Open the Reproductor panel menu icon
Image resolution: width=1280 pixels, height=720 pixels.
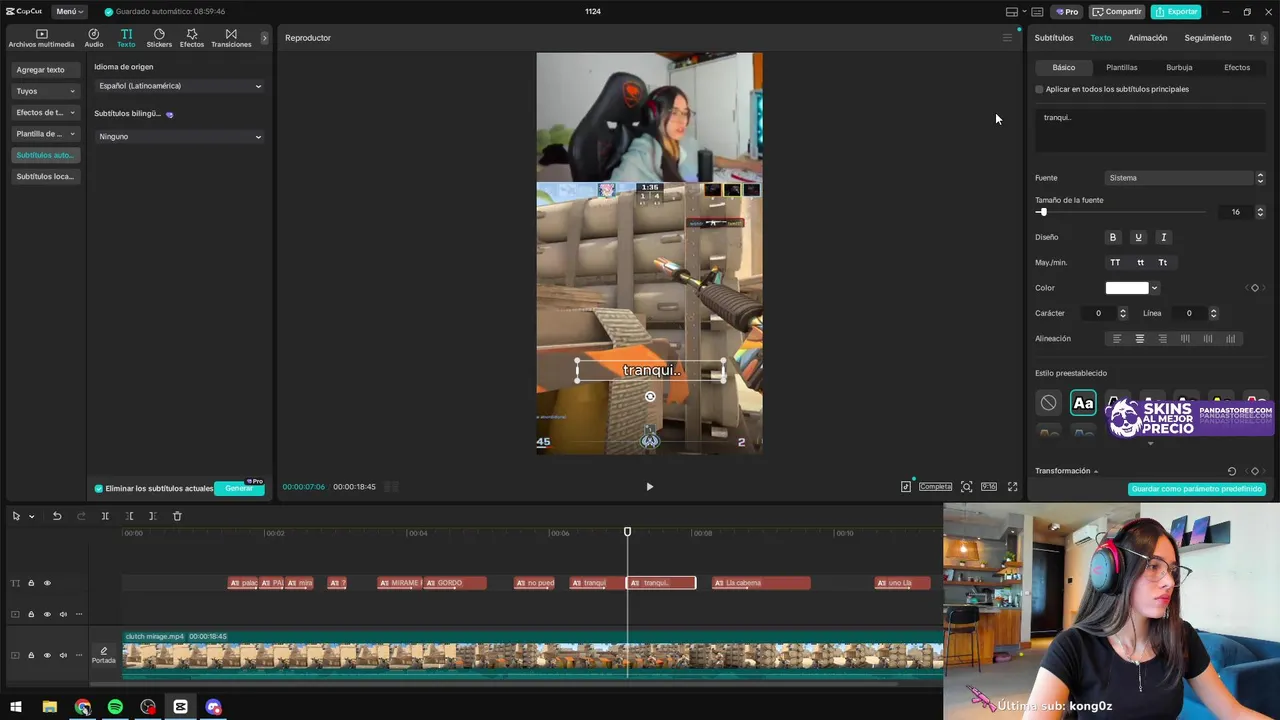[x=1007, y=38]
